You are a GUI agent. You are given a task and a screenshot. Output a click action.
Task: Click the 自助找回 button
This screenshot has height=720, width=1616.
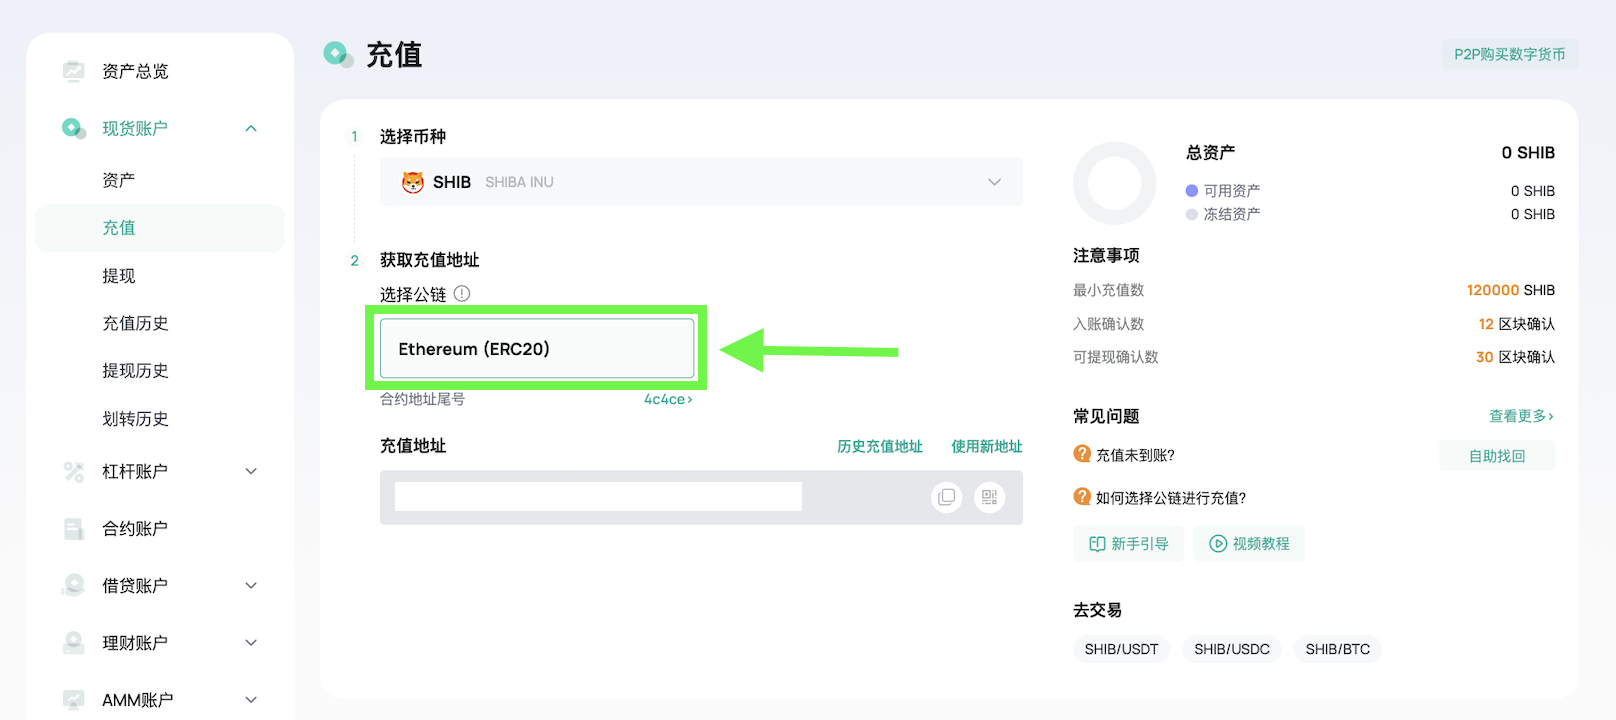coord(1497,456)
